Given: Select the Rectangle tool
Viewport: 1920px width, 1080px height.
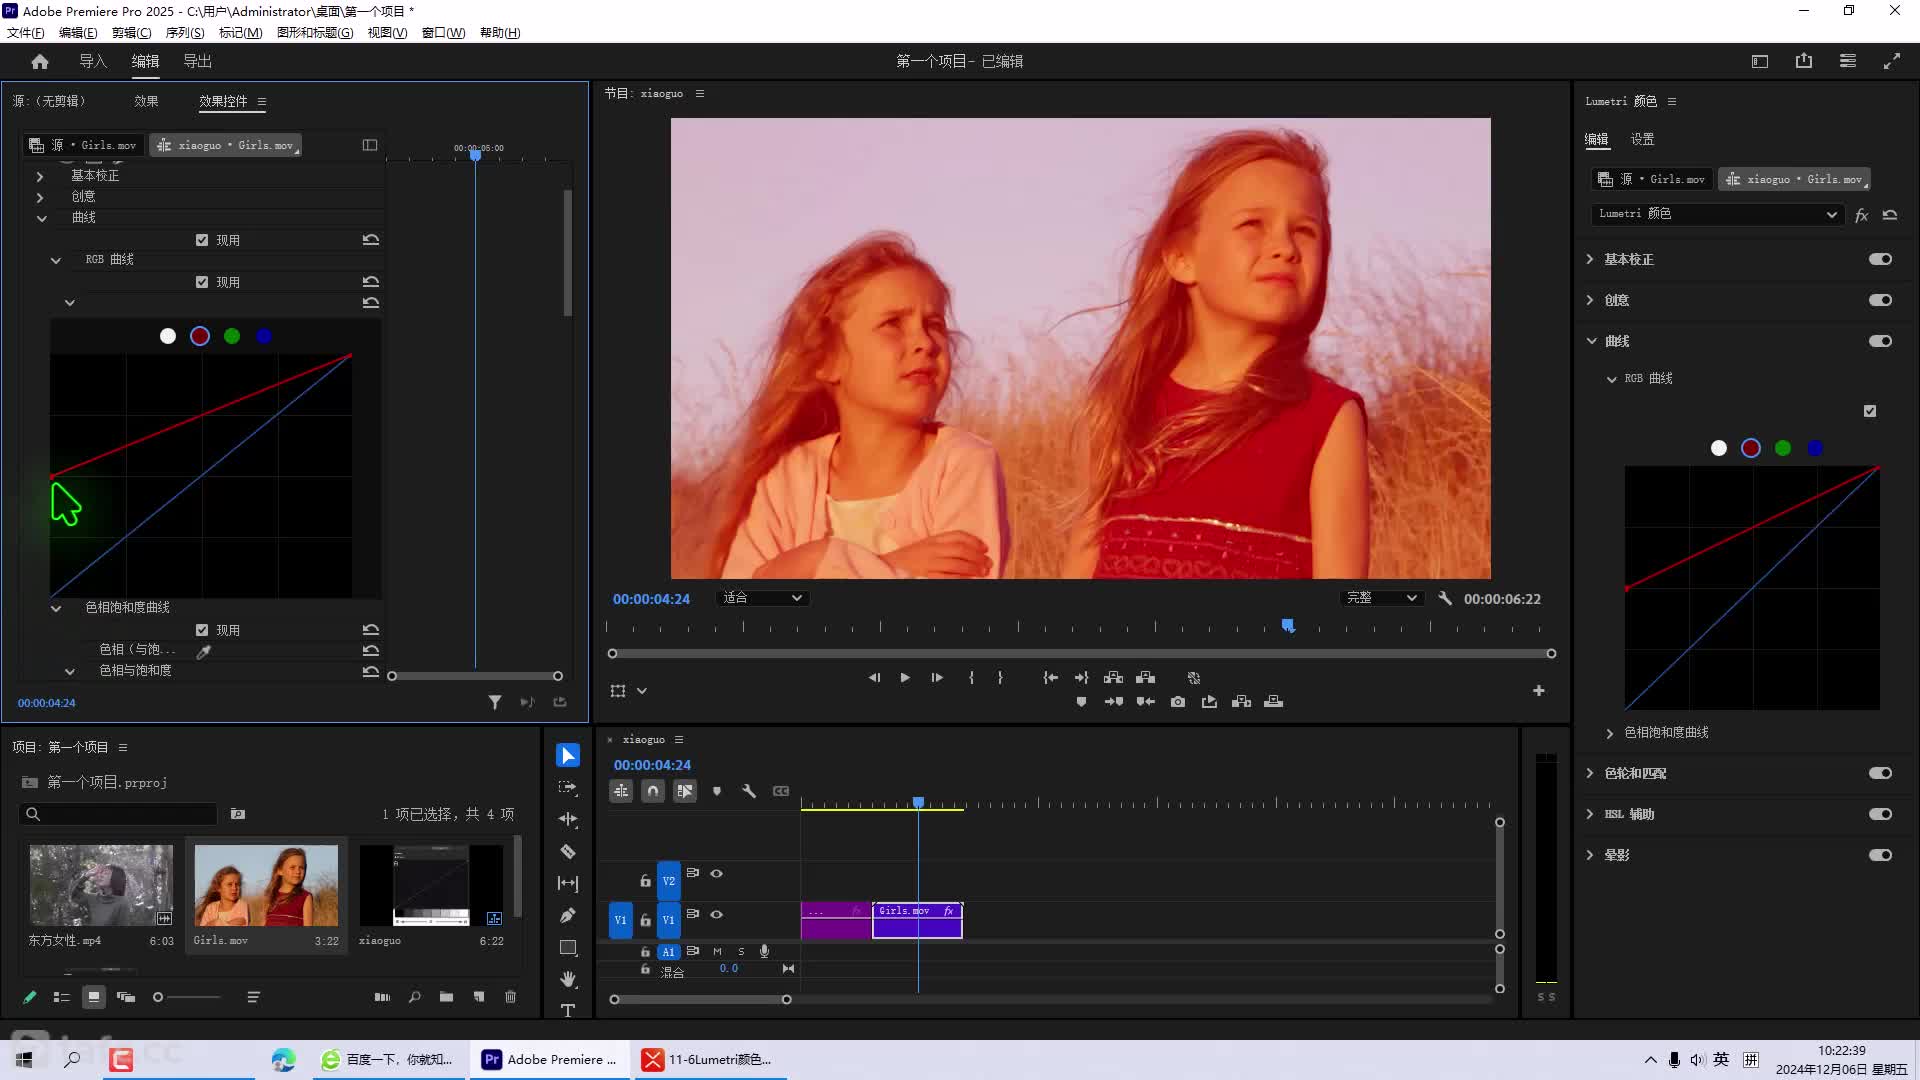Looking at the screenshot, I should [x=568, y=947].
